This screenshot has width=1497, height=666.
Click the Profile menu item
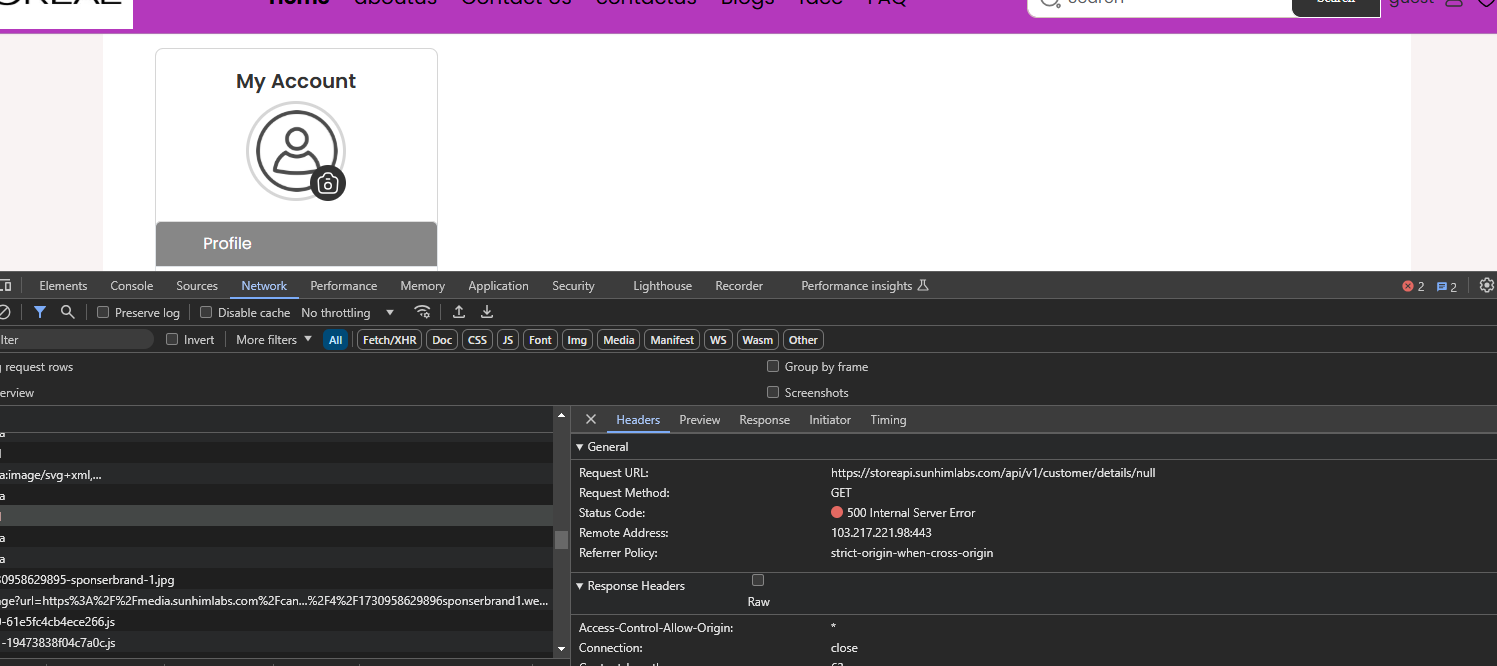click(x=296, y=243)
